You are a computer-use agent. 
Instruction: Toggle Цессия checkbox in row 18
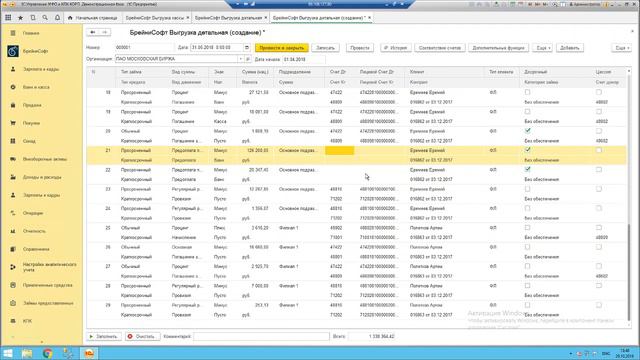click(x=598, y=92)
